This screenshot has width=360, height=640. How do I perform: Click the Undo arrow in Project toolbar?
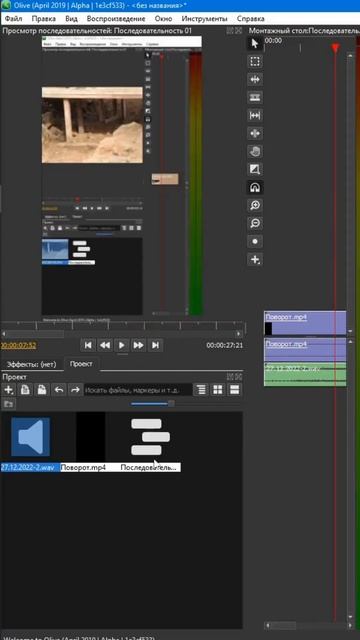59,390
